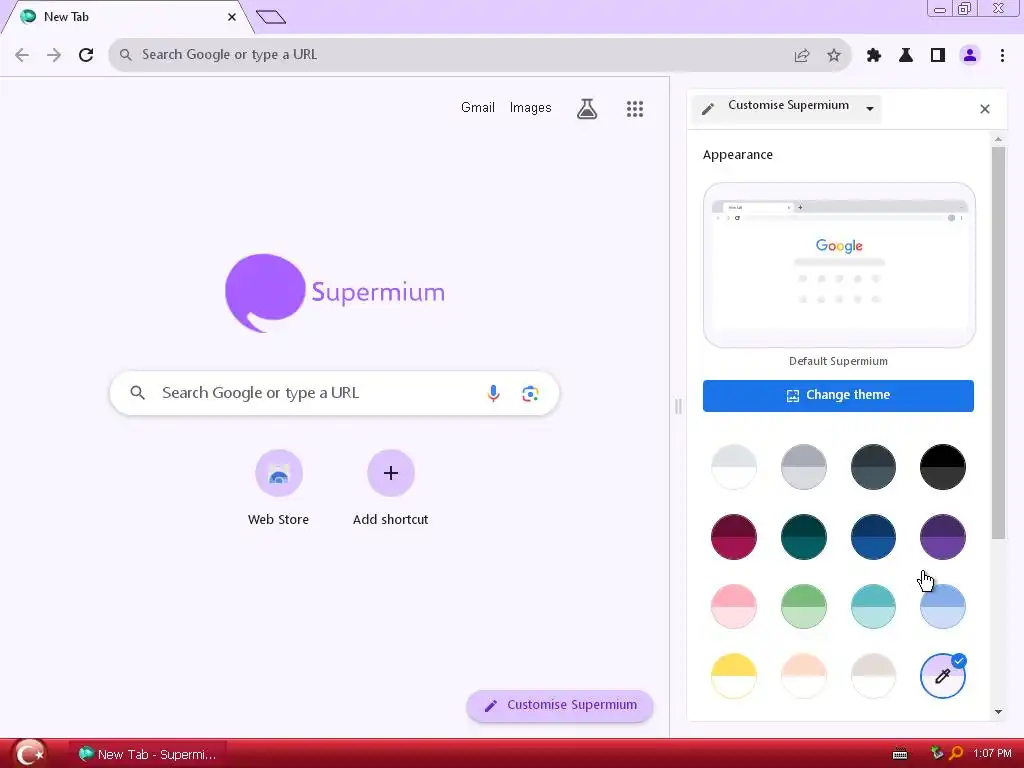This screenshot has height=768, width=1024.
Task: Click the Default Supermium theme preview
Action: click(839, 264)
